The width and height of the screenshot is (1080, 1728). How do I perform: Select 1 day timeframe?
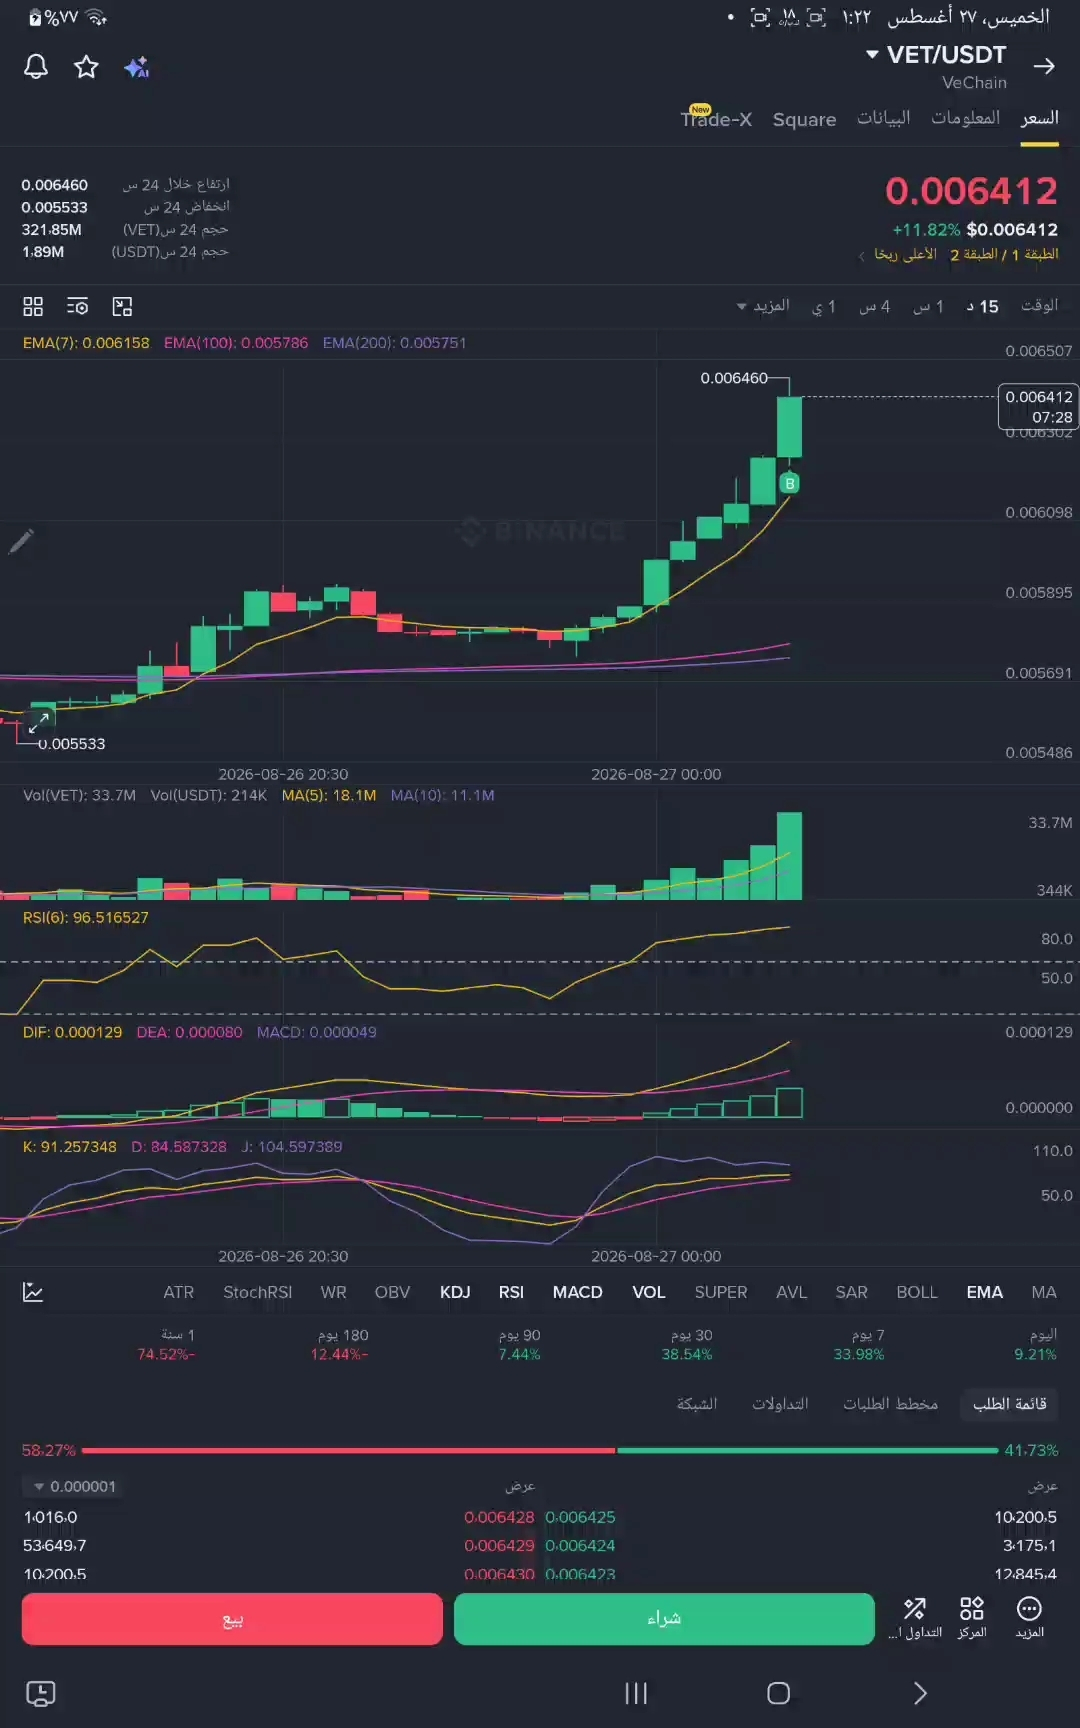(823, 306)
